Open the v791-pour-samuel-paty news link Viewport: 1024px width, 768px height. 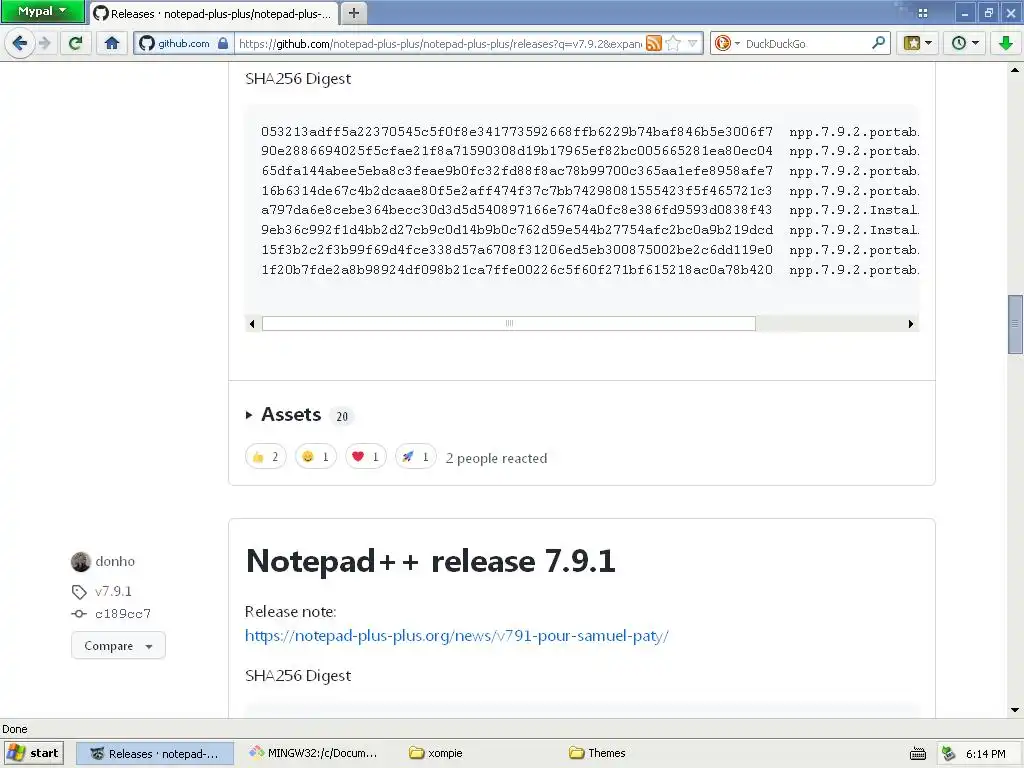456,635
